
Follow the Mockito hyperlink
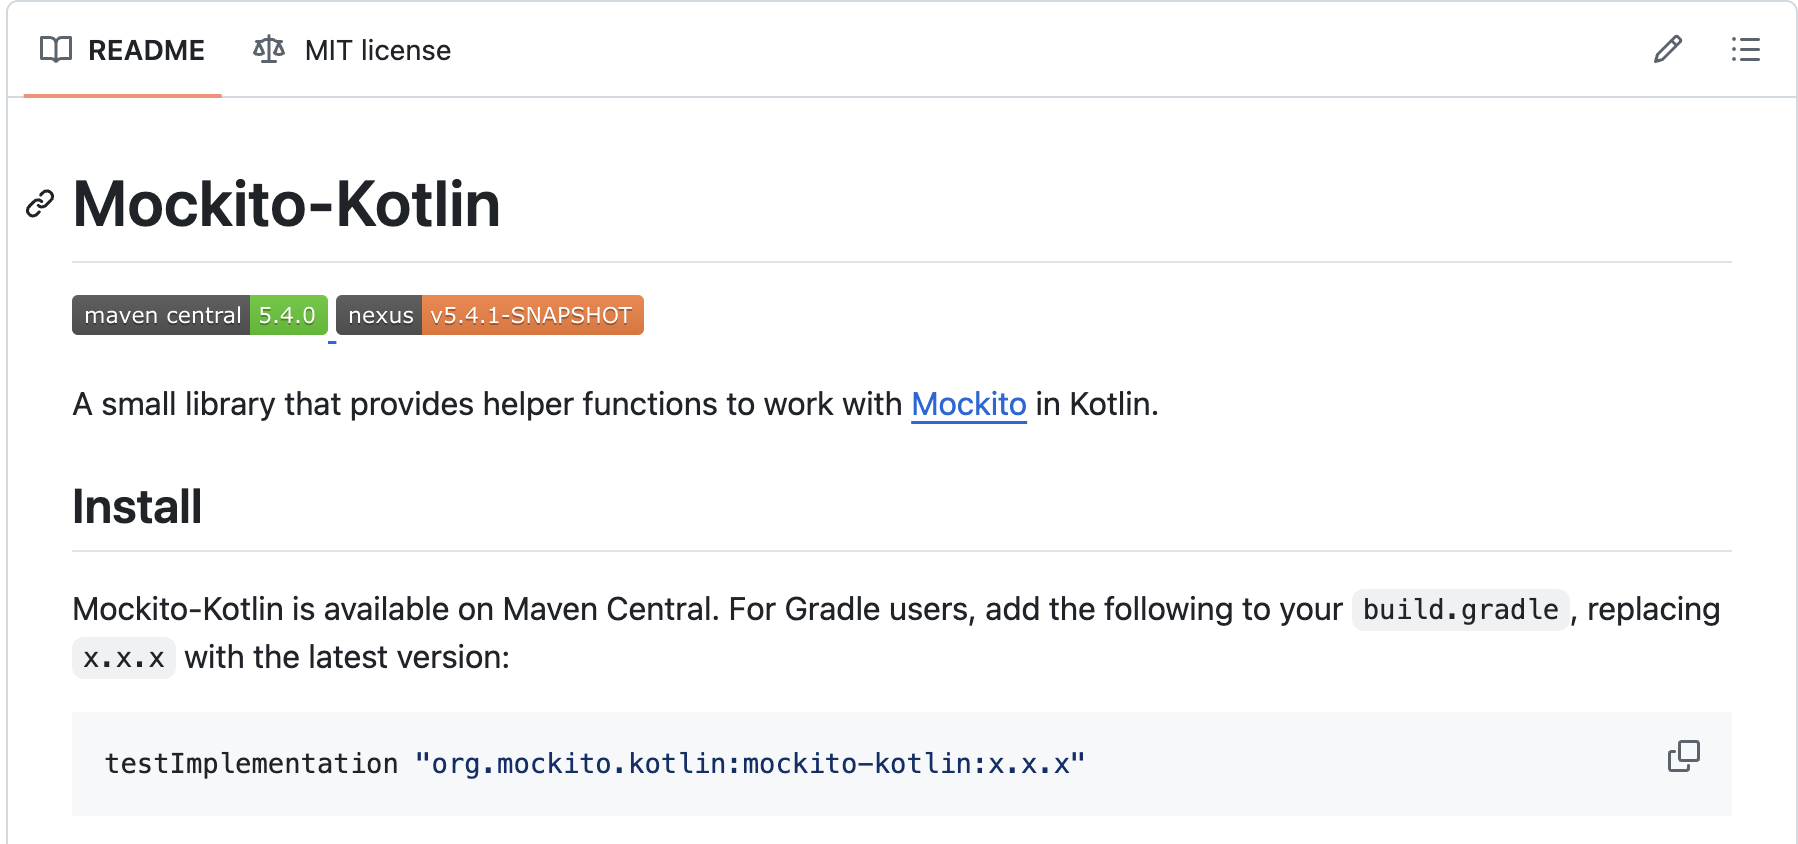coord(968,404)
